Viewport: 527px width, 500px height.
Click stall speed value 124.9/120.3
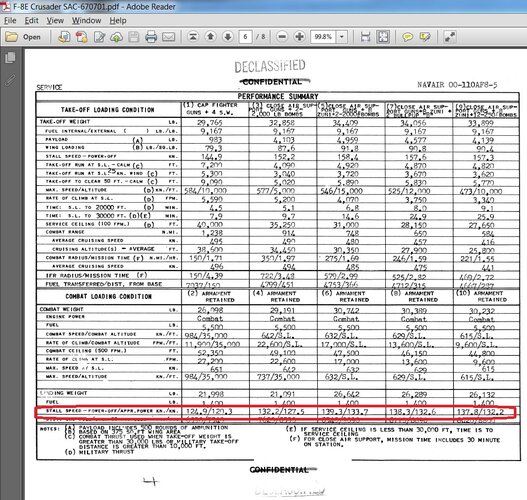point(209,411)
